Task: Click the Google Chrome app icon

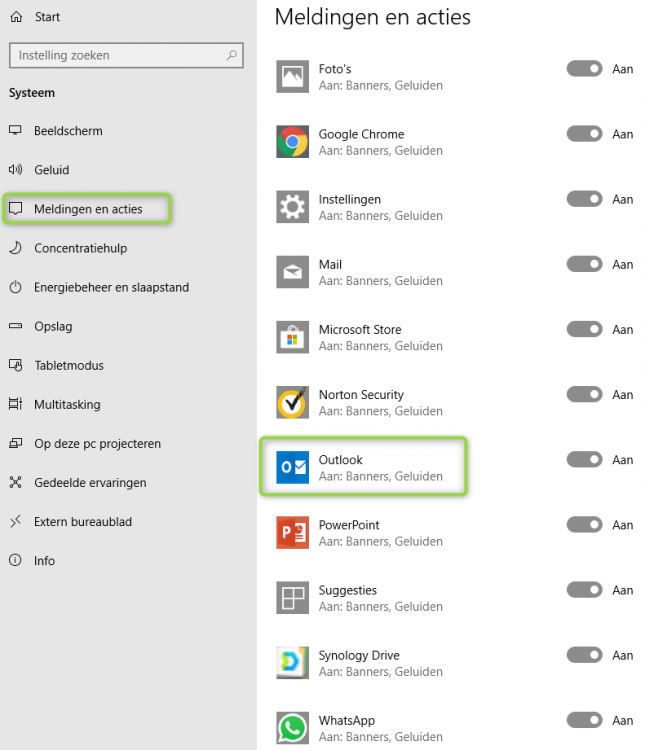Action: [x=292, y=142]
